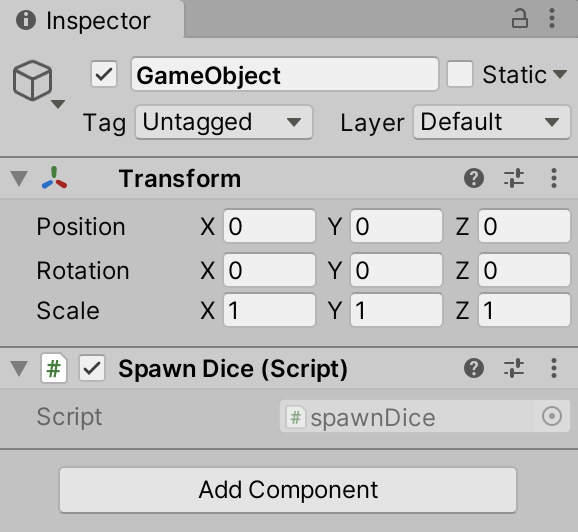Screen dimensions: 578x532
Task: Click the Transform component axes icon
Action: [54, 178]
